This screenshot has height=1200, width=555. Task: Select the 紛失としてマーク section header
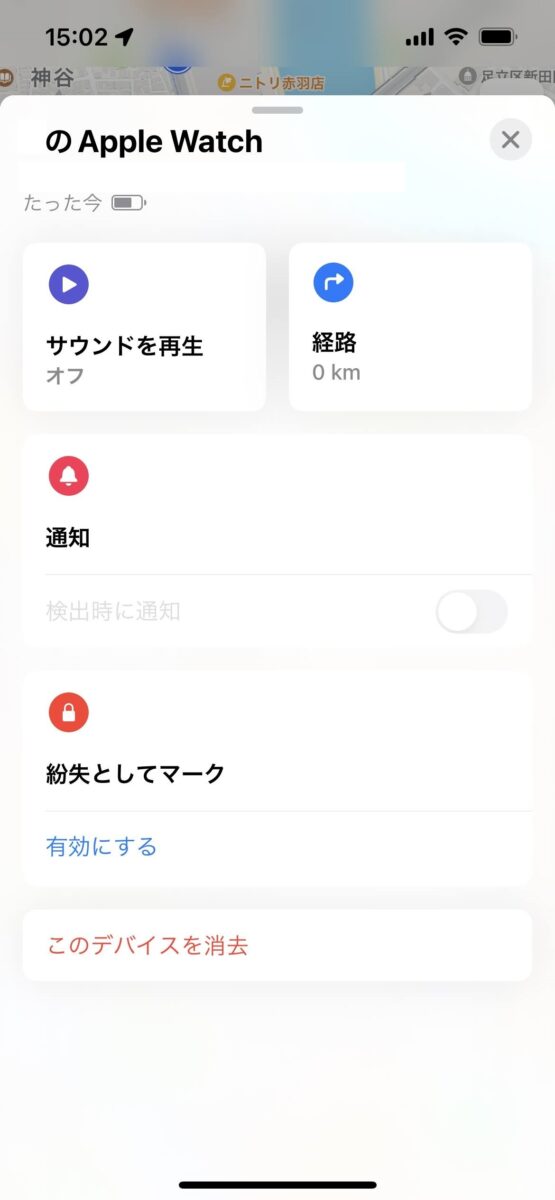point(136,774)
